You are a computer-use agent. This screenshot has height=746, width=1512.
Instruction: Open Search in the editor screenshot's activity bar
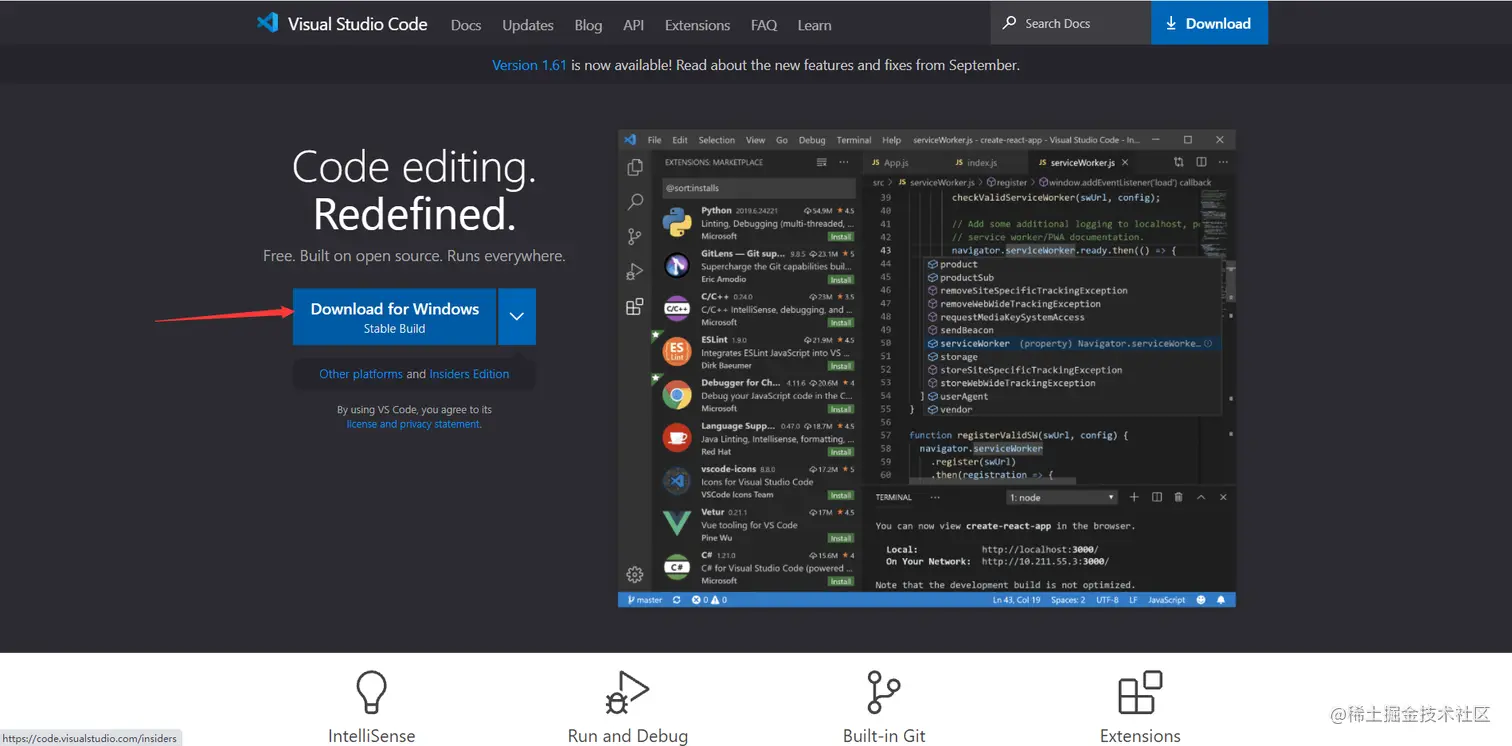click(x=634, y=202)
